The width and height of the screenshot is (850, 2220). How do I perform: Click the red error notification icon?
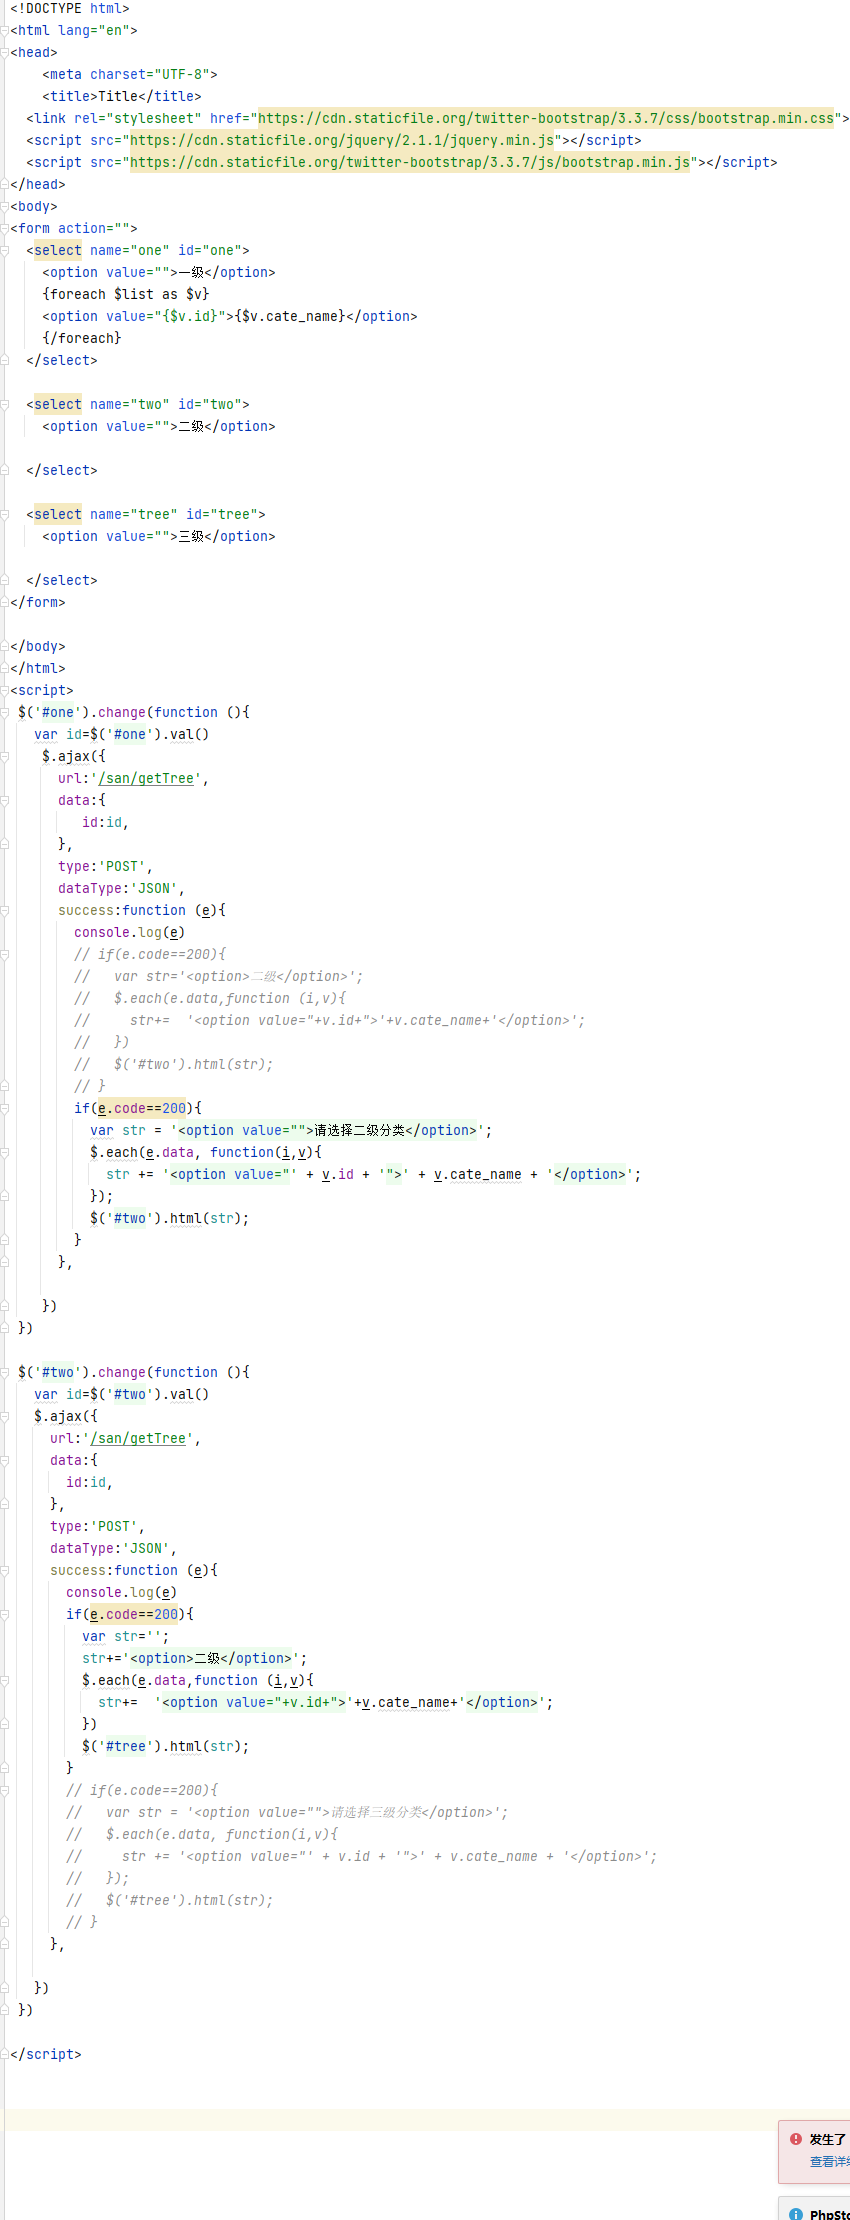(x=796, y=2139)
